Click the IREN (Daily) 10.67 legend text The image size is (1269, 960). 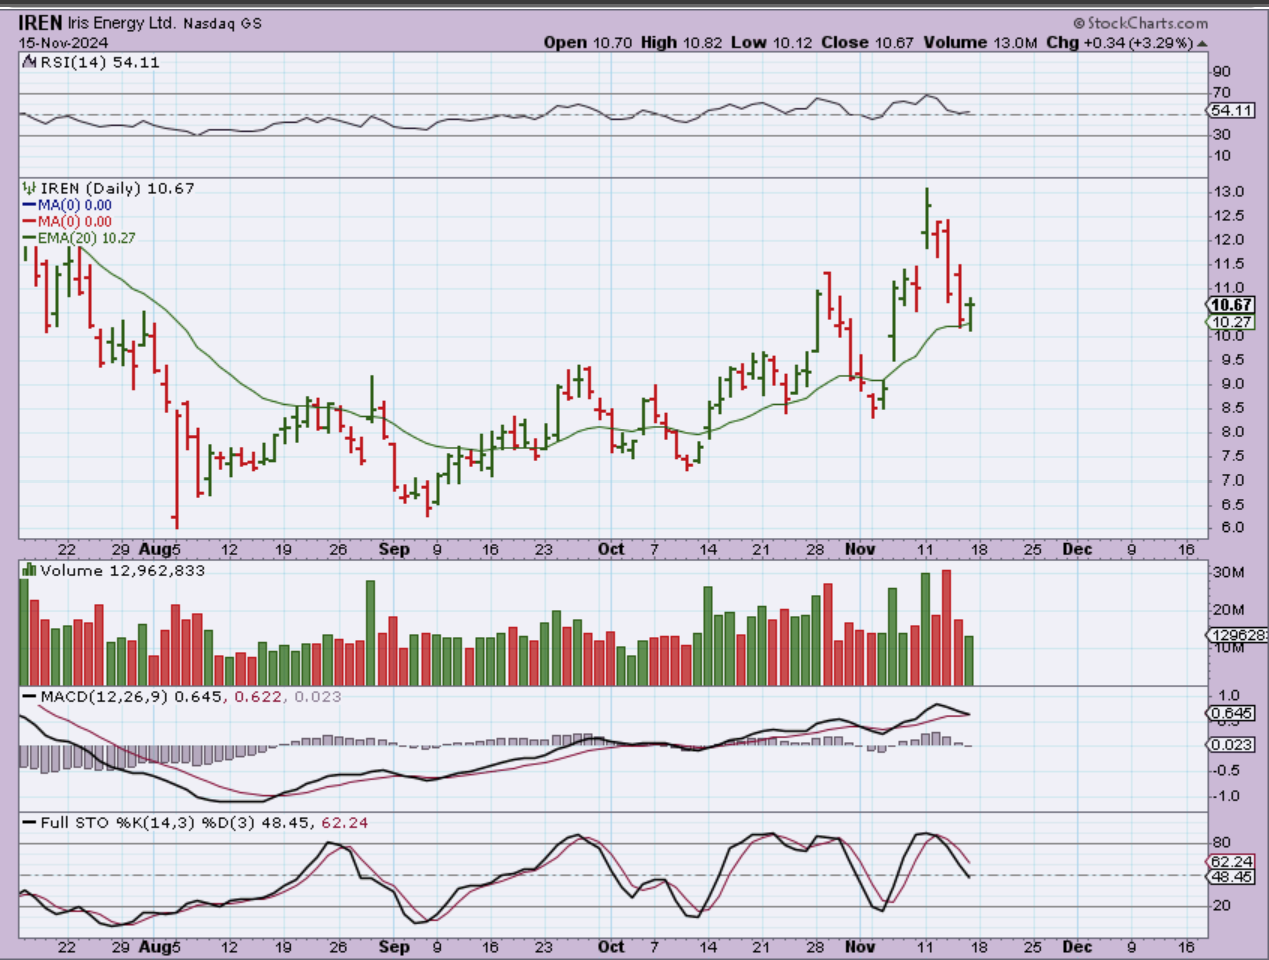click(117, 188)
